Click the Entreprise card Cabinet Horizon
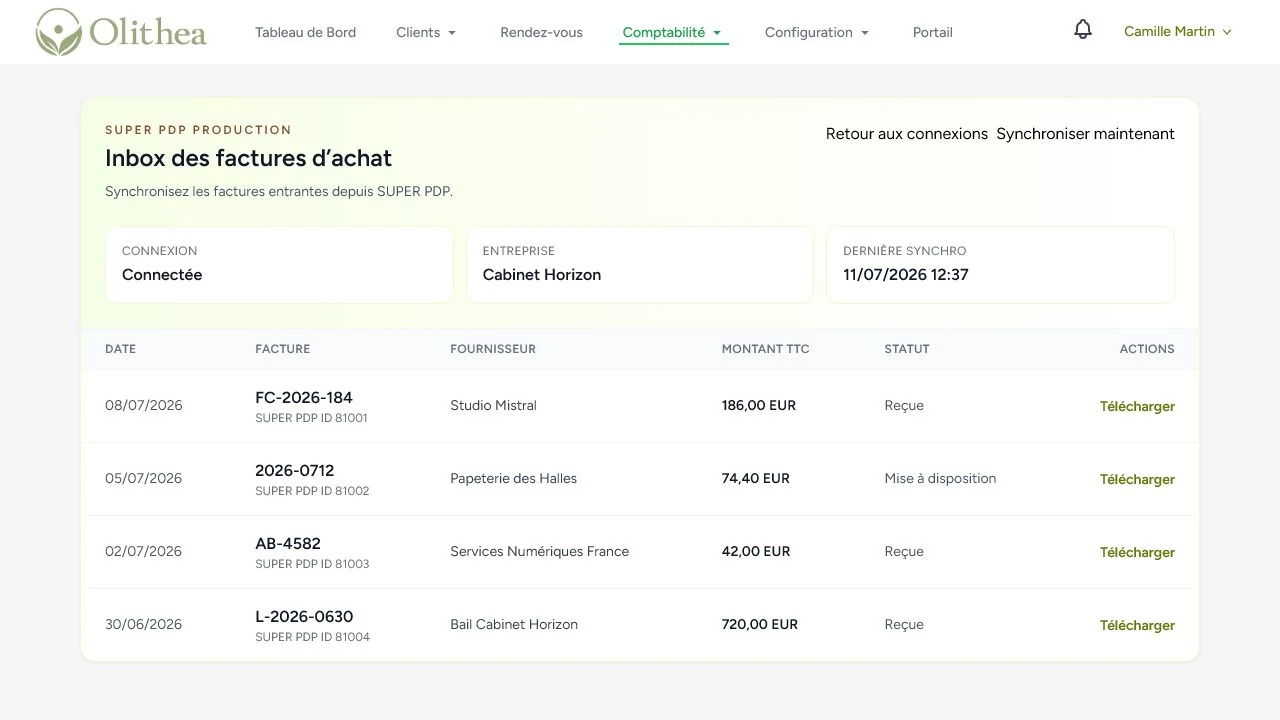 640,264
